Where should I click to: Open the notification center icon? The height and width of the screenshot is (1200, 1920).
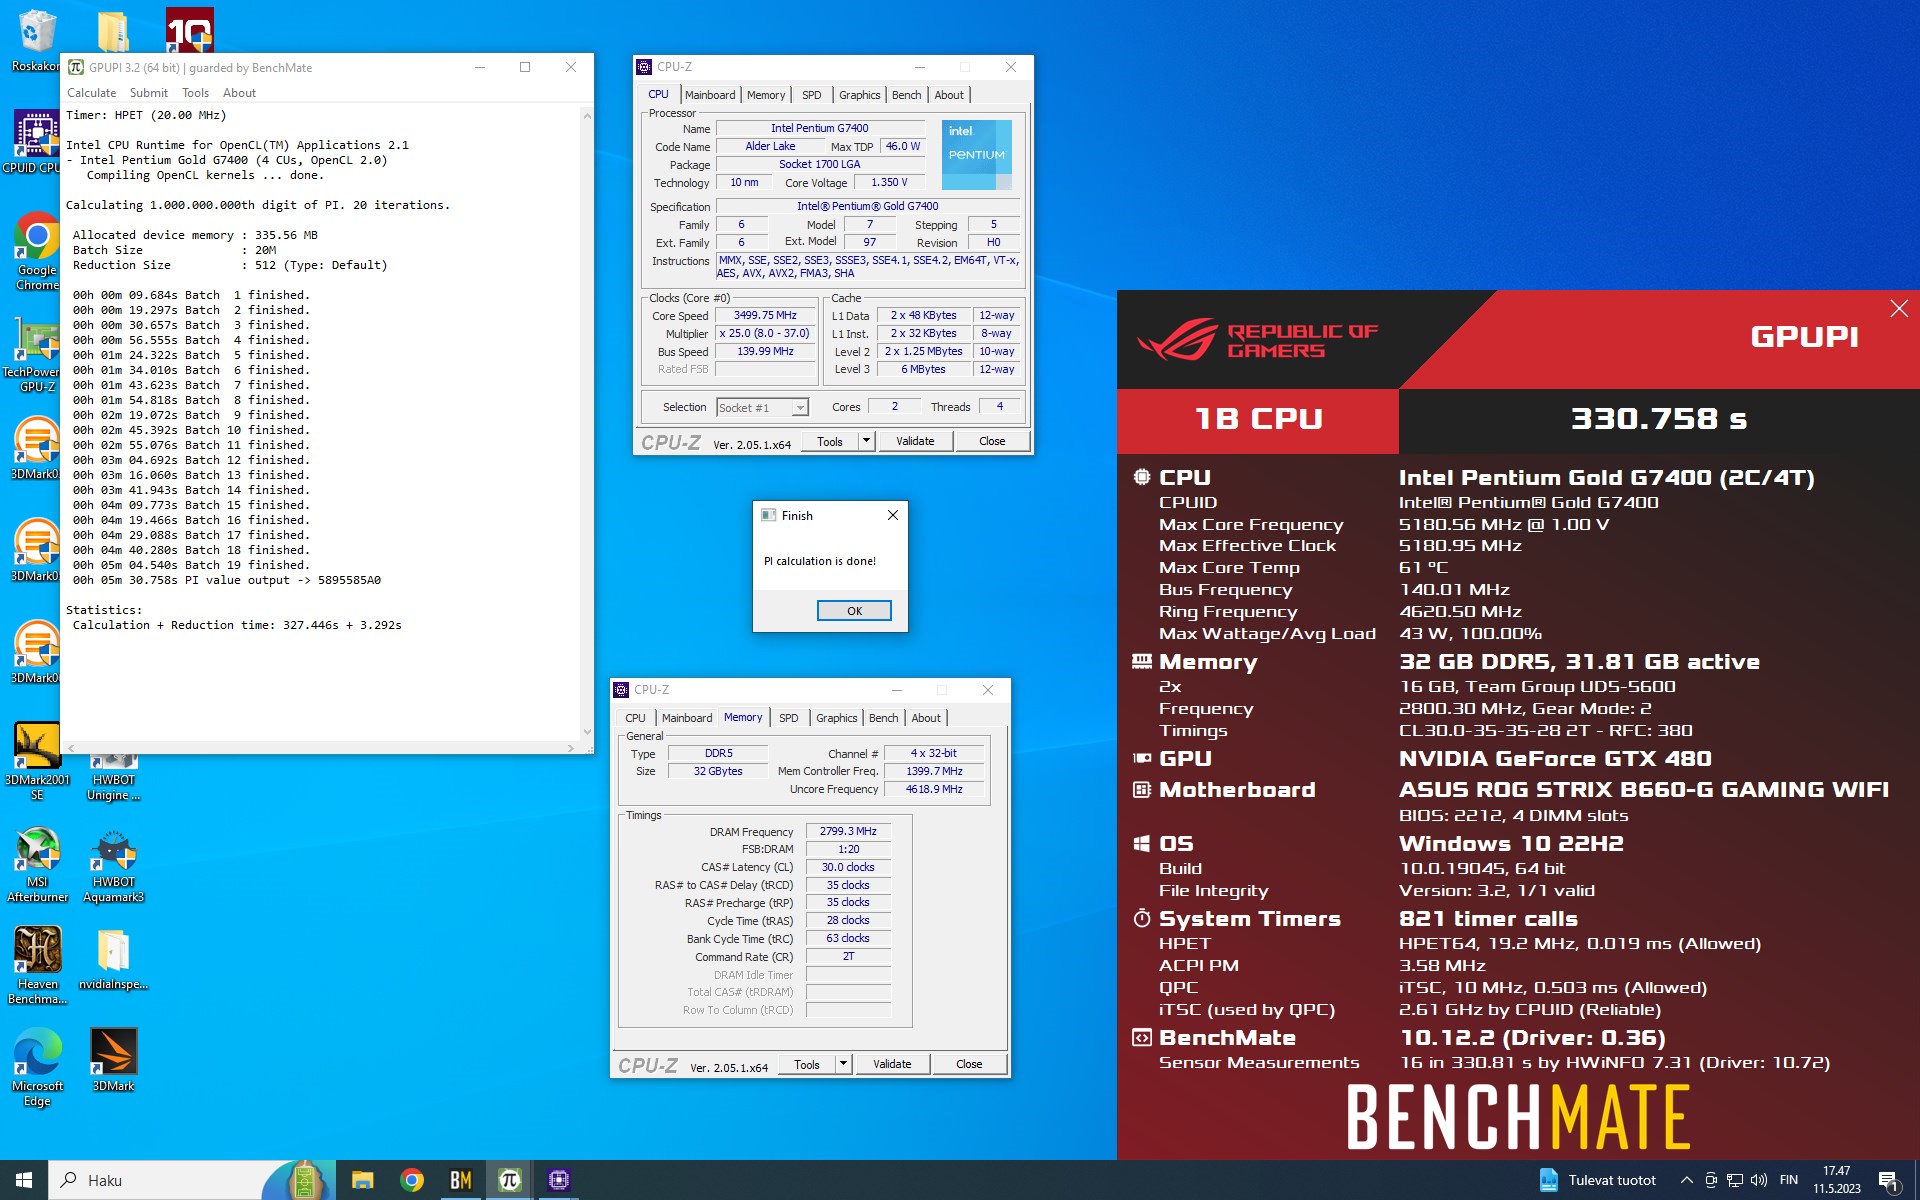click(1888, 1180)
